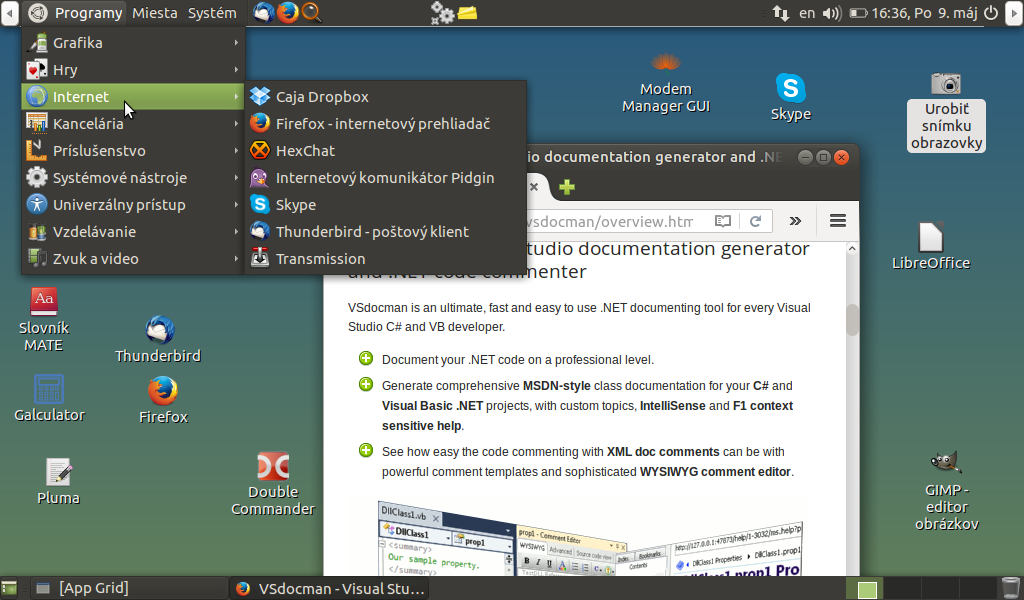Switch to the second workspace
This screenshot has width=1024, height=600.
pyautogui.click(x=902, y=588)
